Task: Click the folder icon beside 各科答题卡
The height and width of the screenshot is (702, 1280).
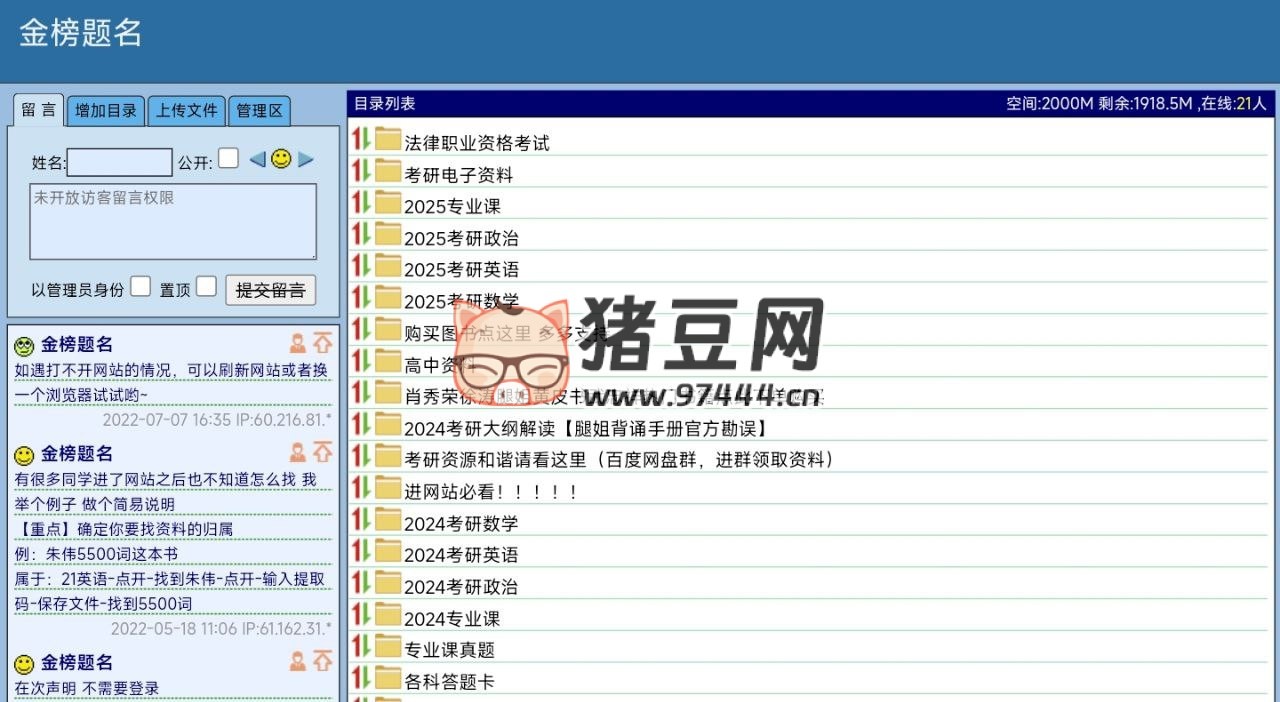Action: pos(386,679)
